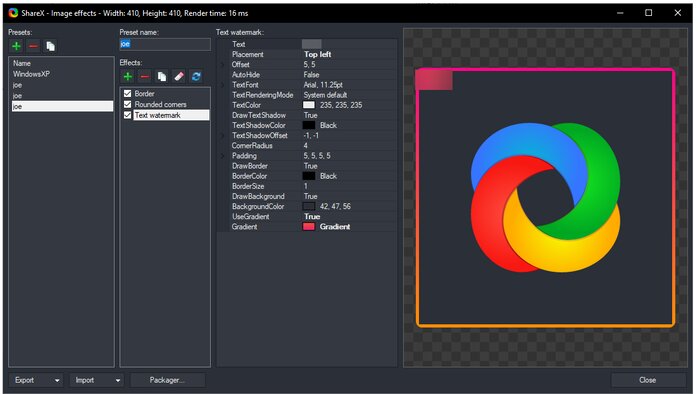Click the BackgroundColor swatch

(x=309, y=207)
